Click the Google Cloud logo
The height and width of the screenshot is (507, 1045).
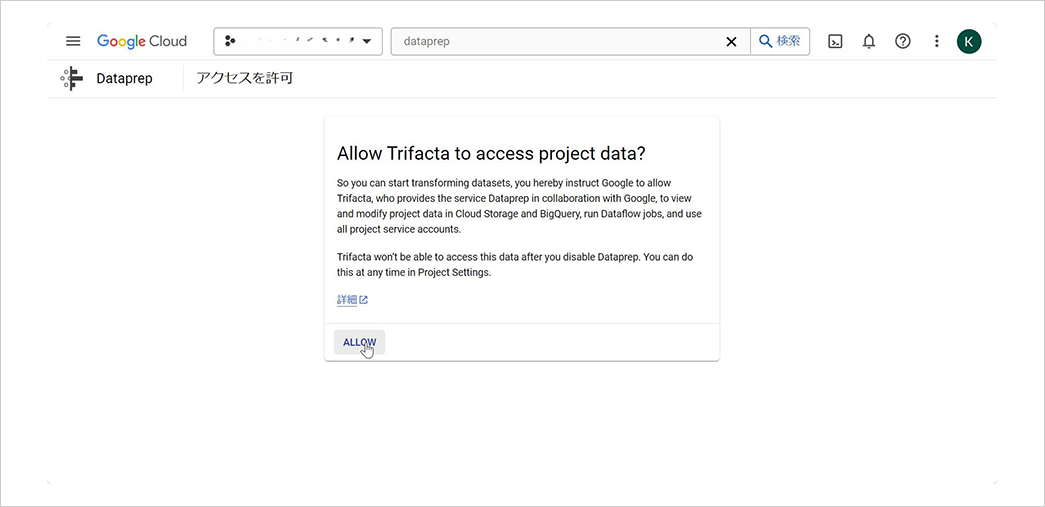point(142,41)
